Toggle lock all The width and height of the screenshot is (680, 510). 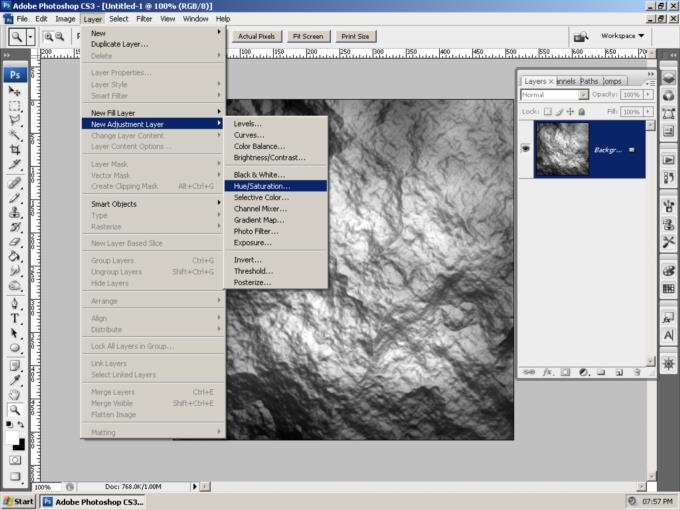(x=582, y=111)
